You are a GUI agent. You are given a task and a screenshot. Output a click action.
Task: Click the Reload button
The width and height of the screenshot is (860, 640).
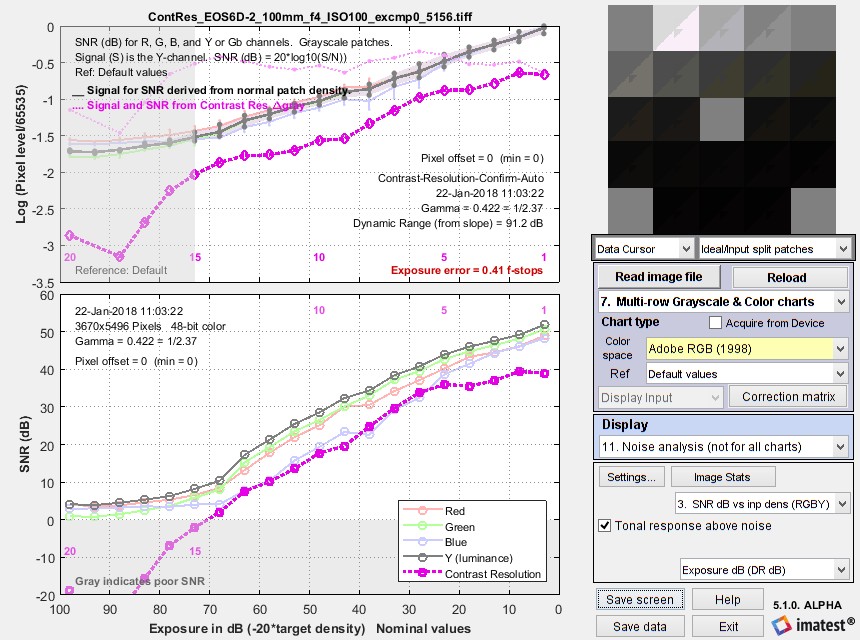pos(789,277)
